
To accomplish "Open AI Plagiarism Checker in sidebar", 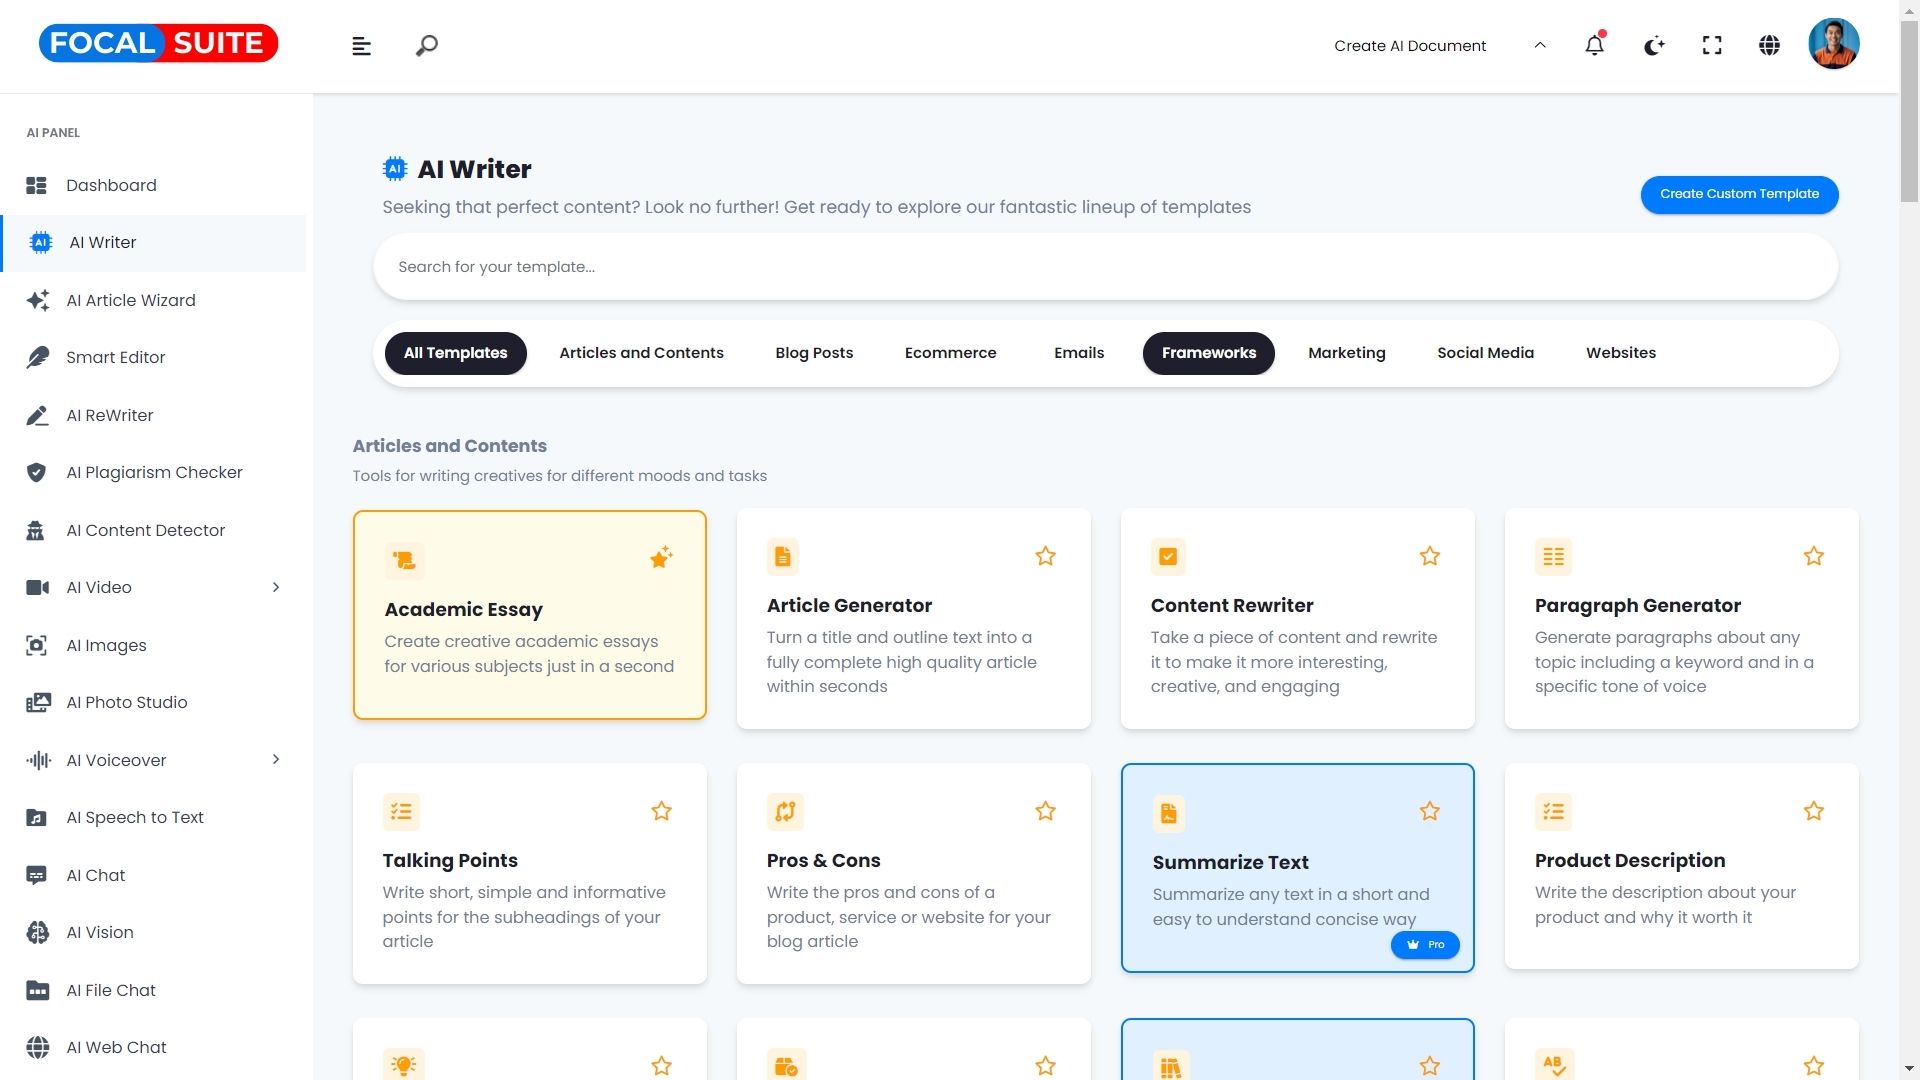I will [x=154, y=473].
